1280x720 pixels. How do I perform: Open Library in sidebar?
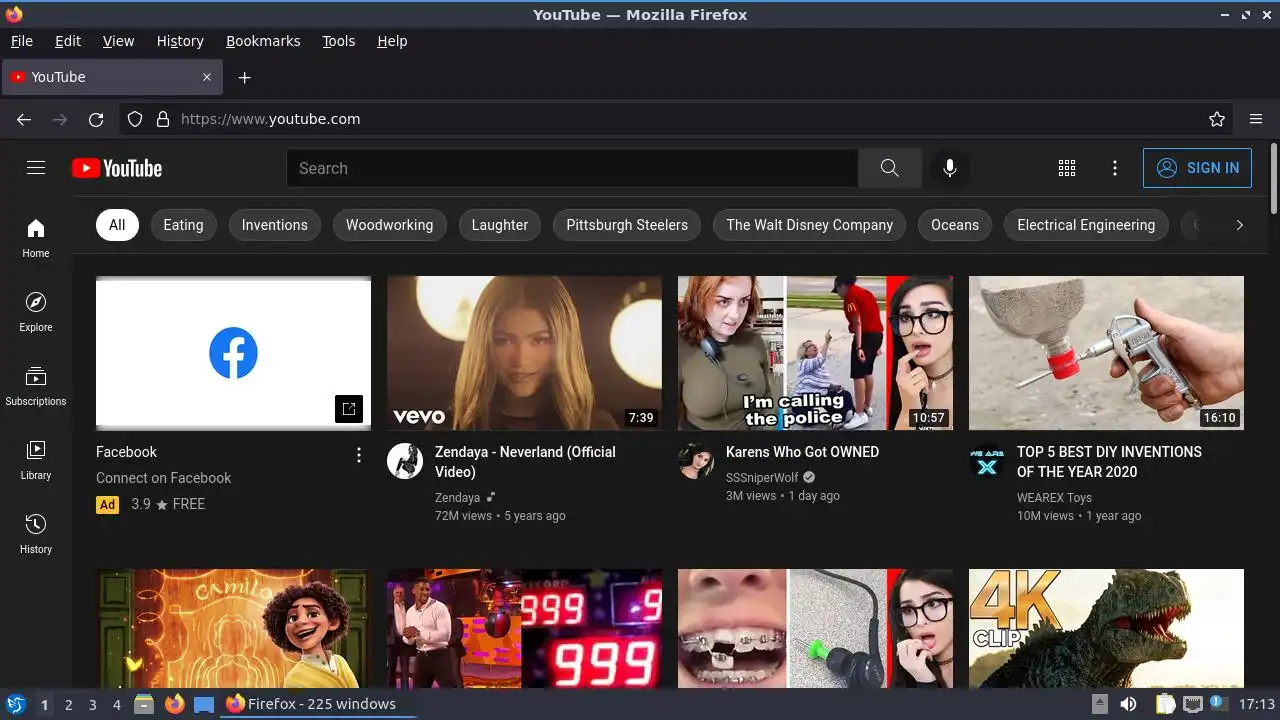36,460
